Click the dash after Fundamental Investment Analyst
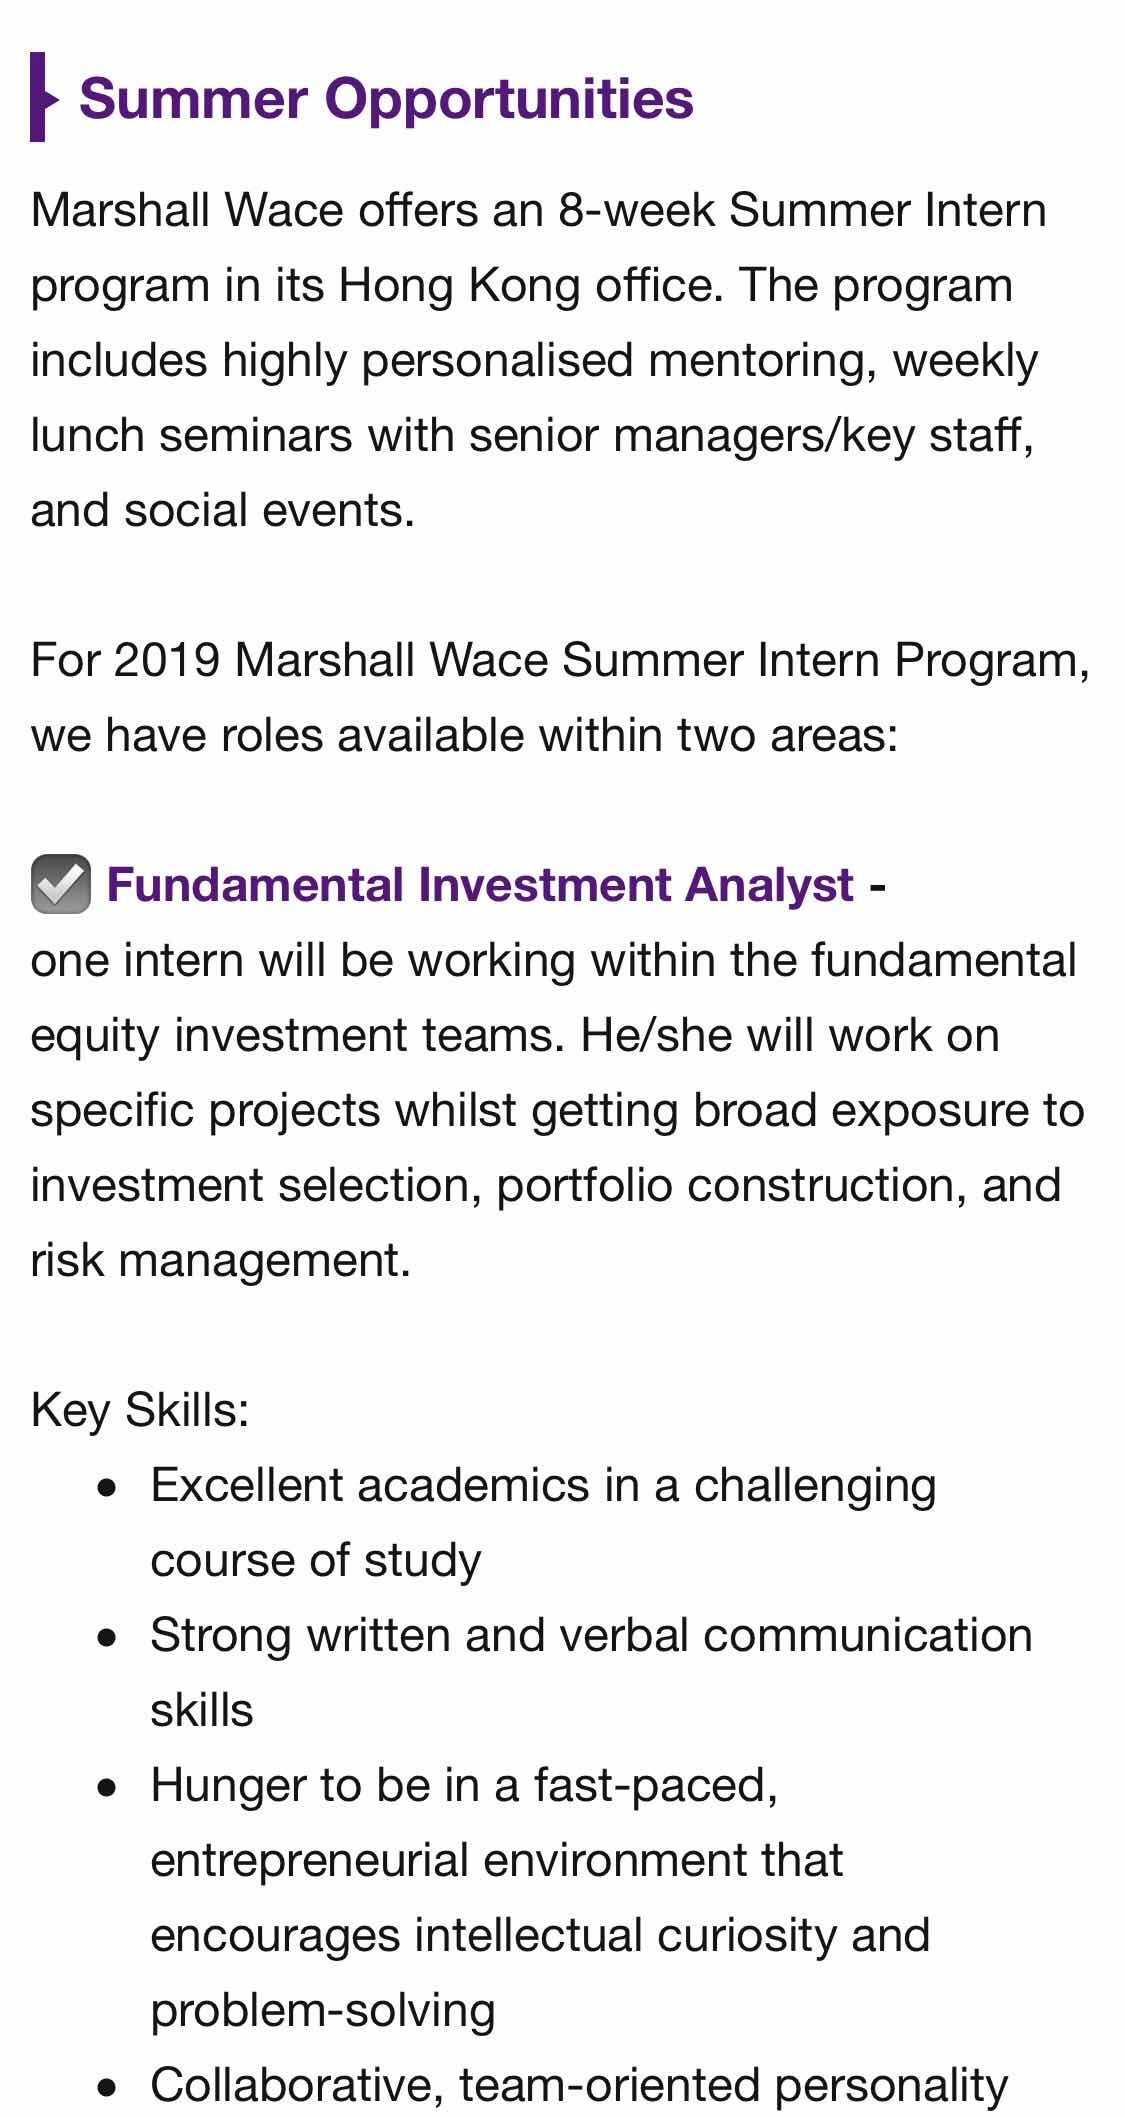The width and height of the screenshot is (1125, 2117). coord(877,885)
